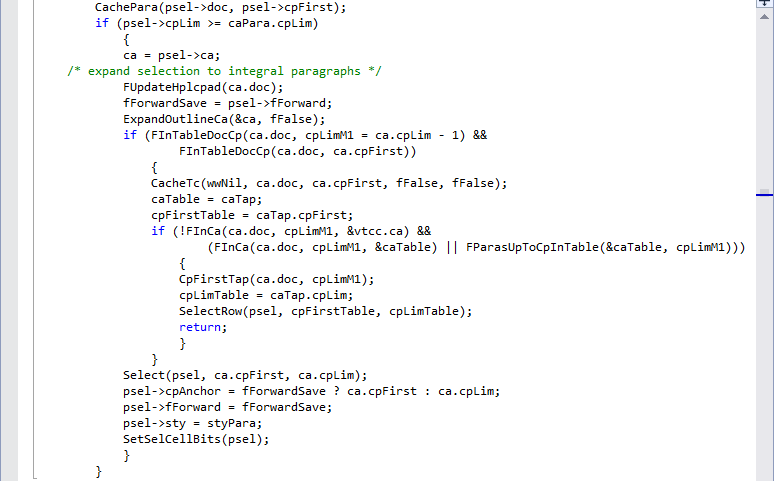Click on FUpdateHplcpad function call
The image size is (774, 481).
coord(203,87)
